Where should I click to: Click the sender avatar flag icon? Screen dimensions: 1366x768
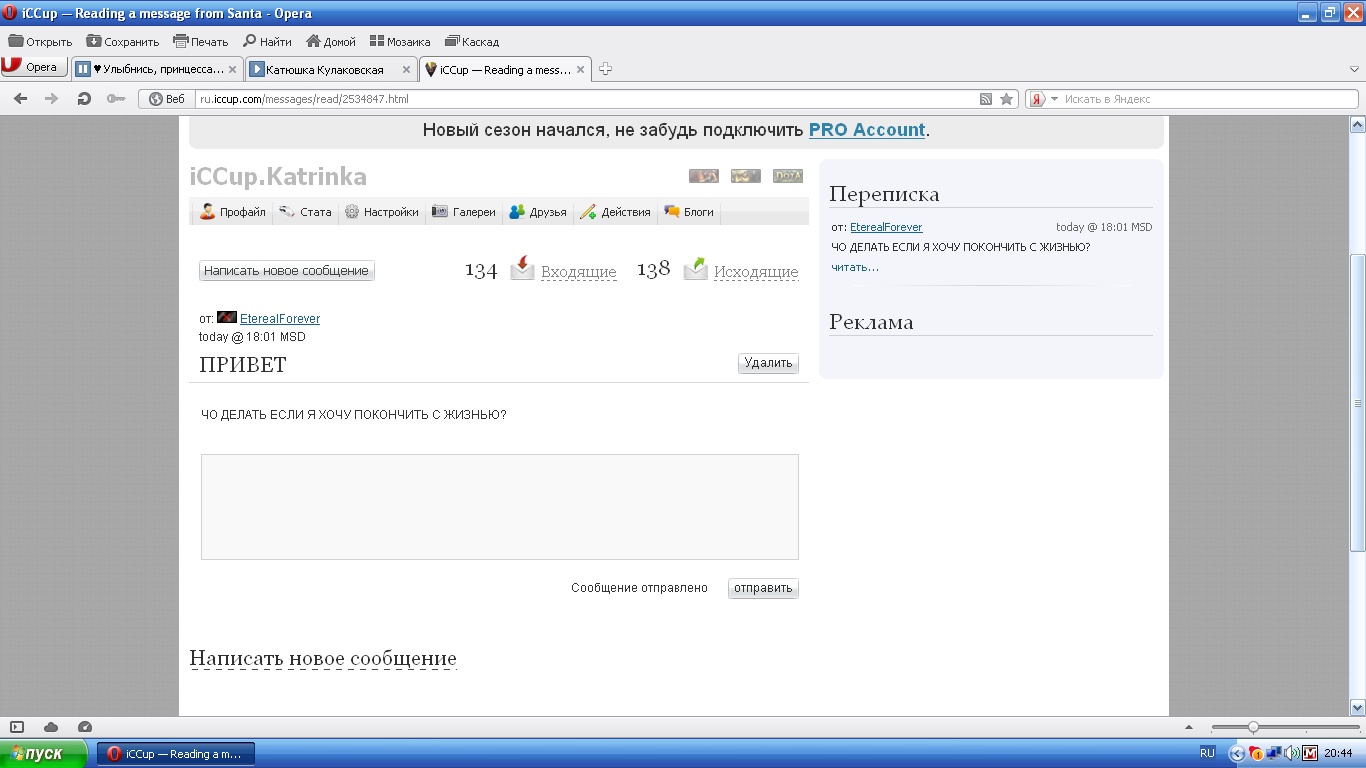point(227,318)
